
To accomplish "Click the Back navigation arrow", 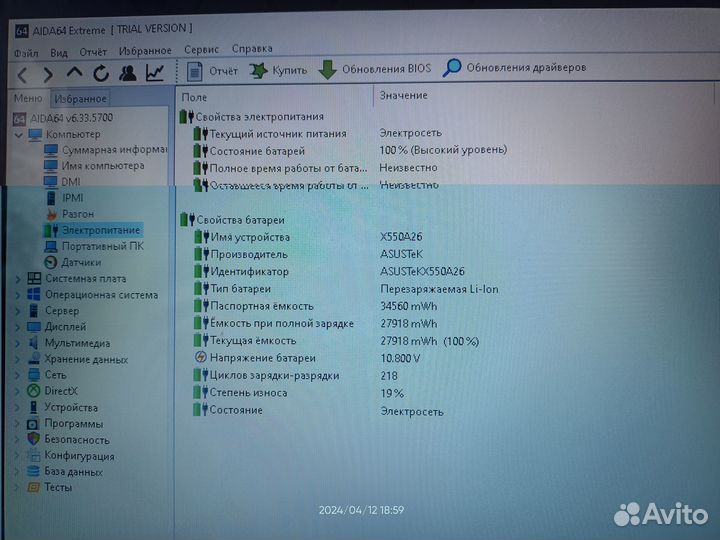I will (x=22, y=74).
